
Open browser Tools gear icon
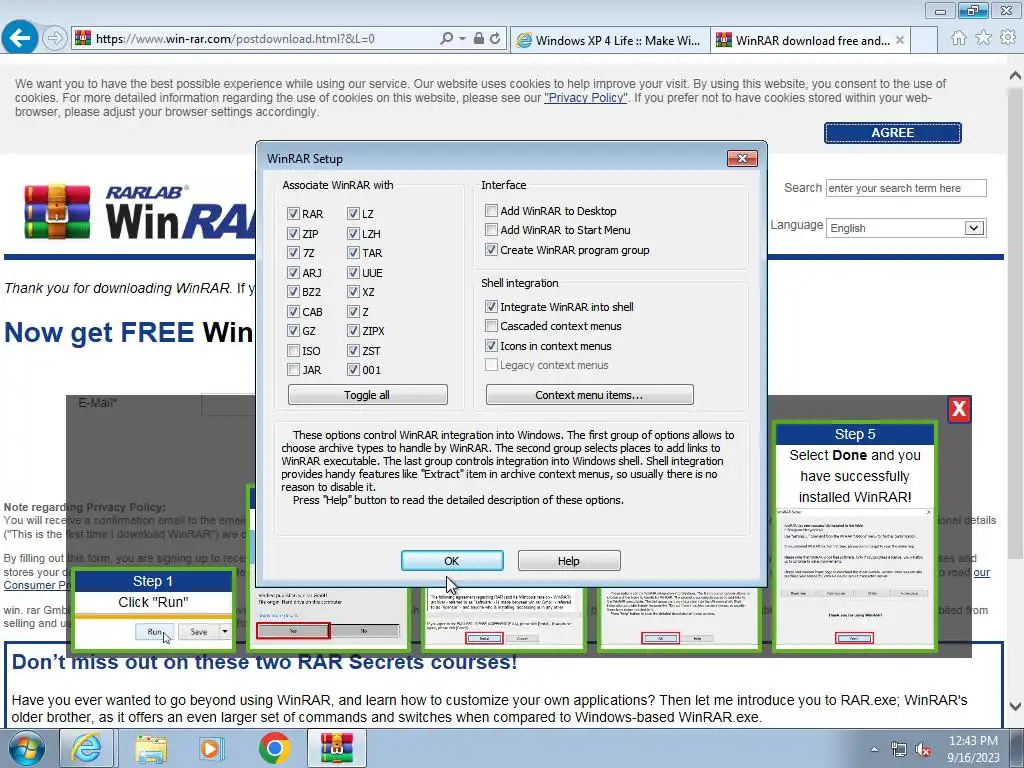1008,38
